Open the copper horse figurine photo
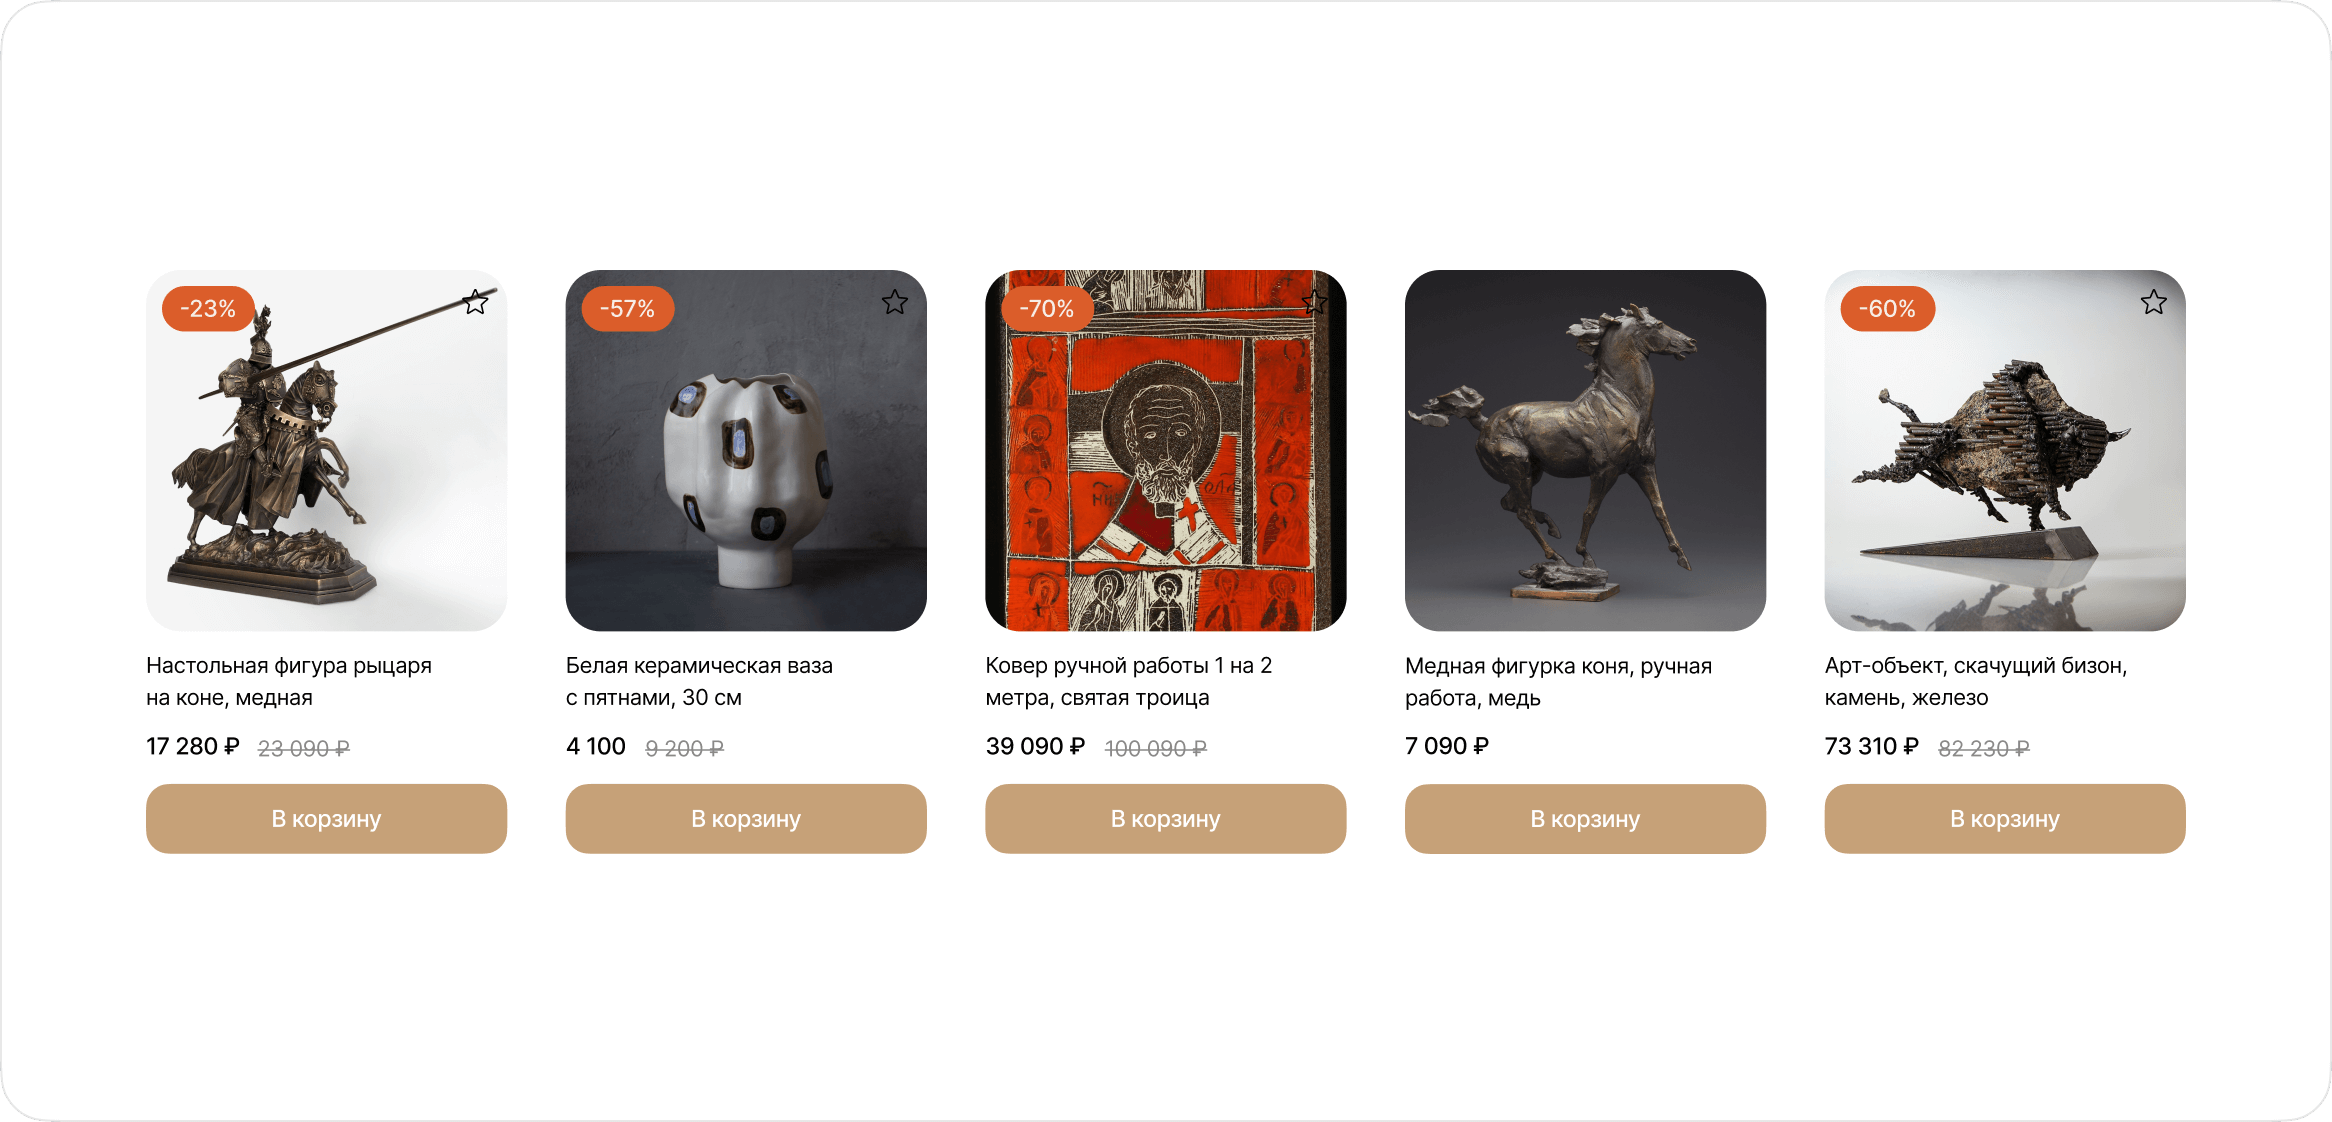The image size is (2332, 1122). point(1585,450)
